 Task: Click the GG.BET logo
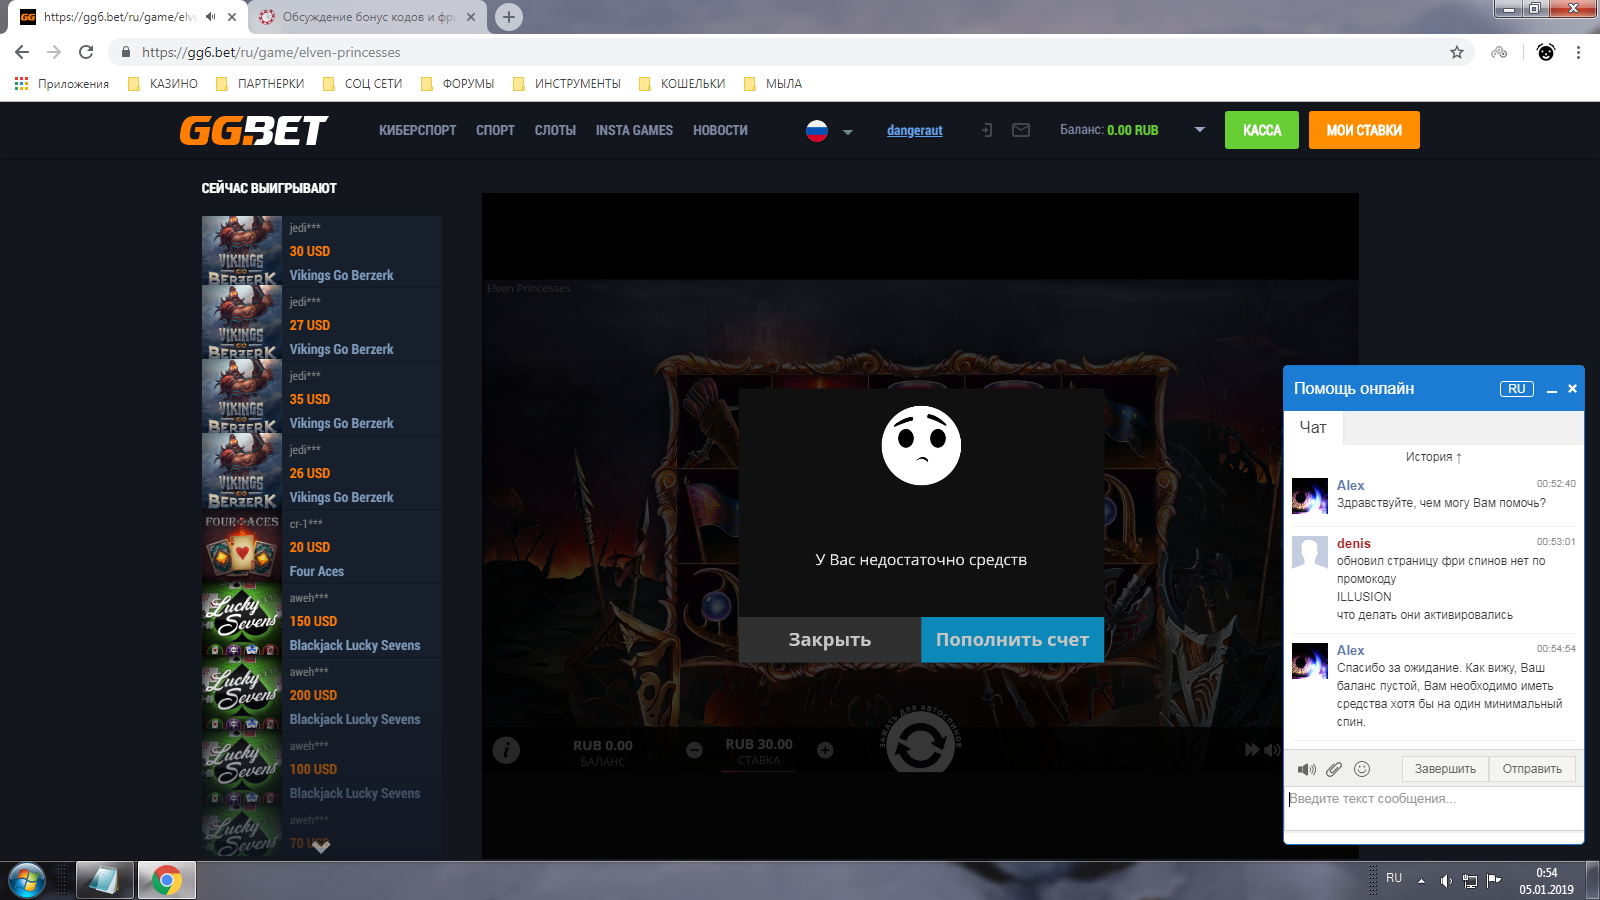[x=254, y=130]
